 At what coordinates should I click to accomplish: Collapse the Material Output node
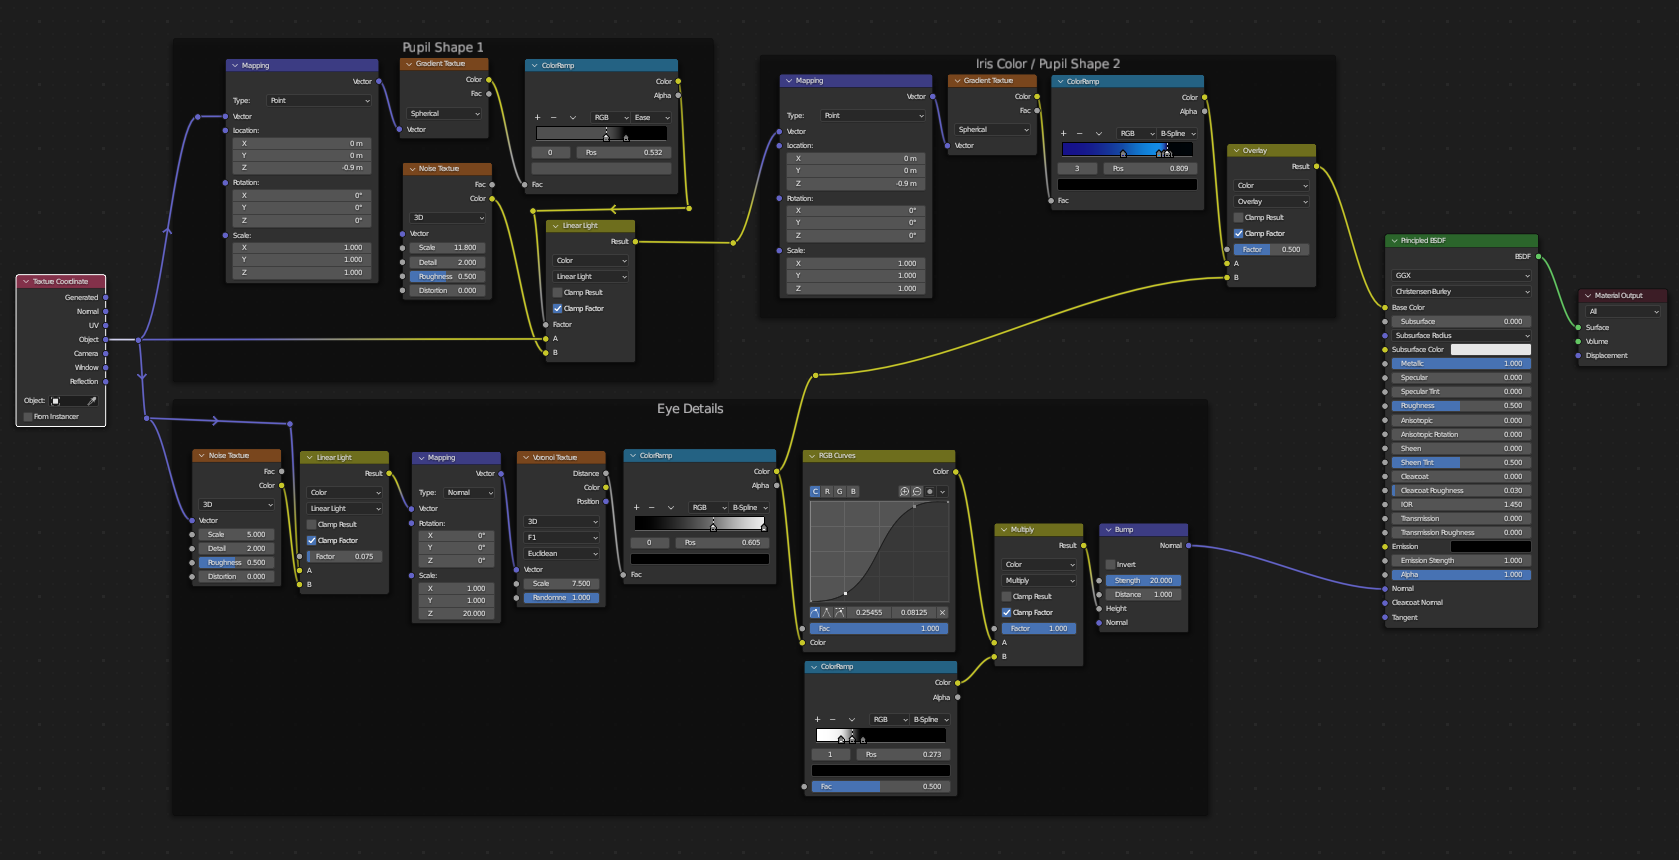point(1587,296)
